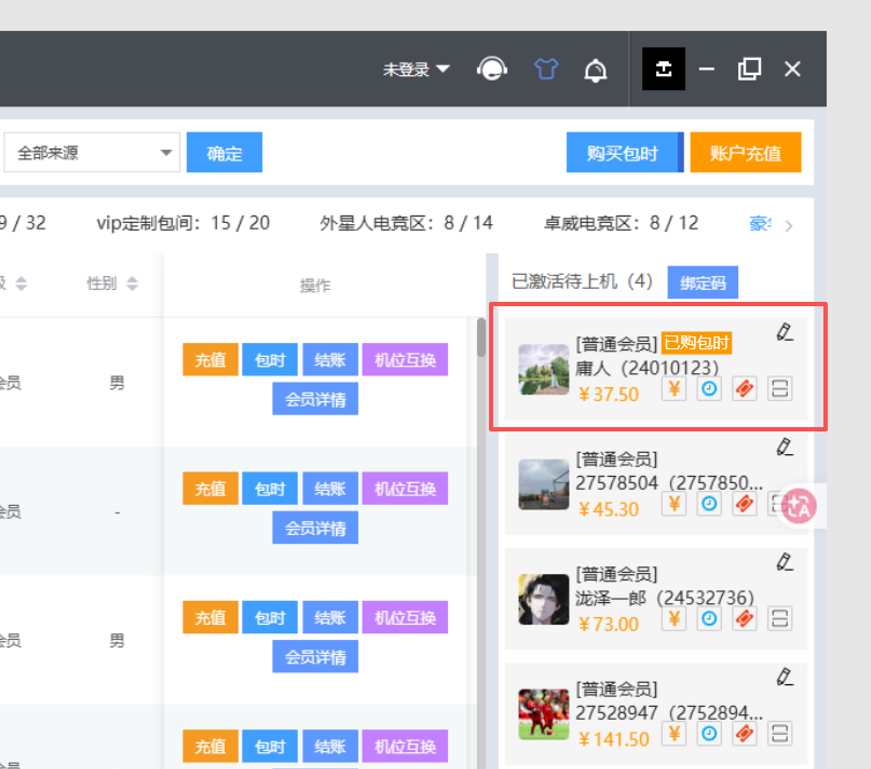871x769 pixels.
Task: Expand the 全部来源 source dropdown
Action: [x=92, y=152]
